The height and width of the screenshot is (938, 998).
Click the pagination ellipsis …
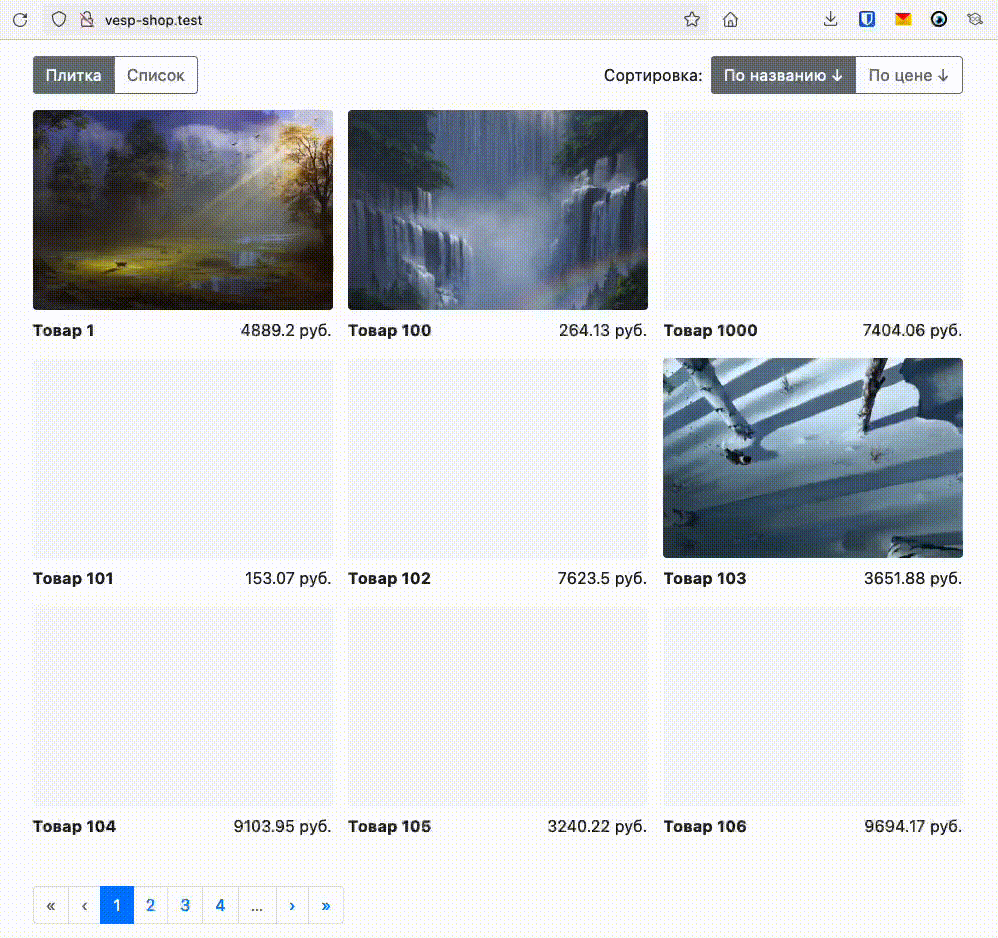(x=257, y=905)
